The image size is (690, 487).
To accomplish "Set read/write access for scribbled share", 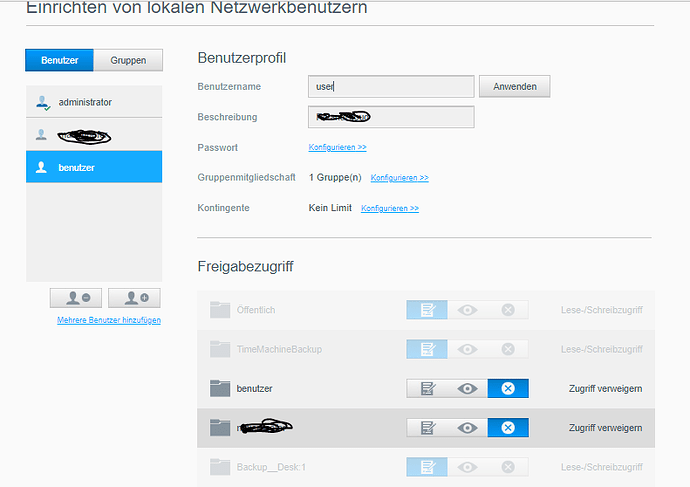I will pyautogui.click(x=427, y=428).
